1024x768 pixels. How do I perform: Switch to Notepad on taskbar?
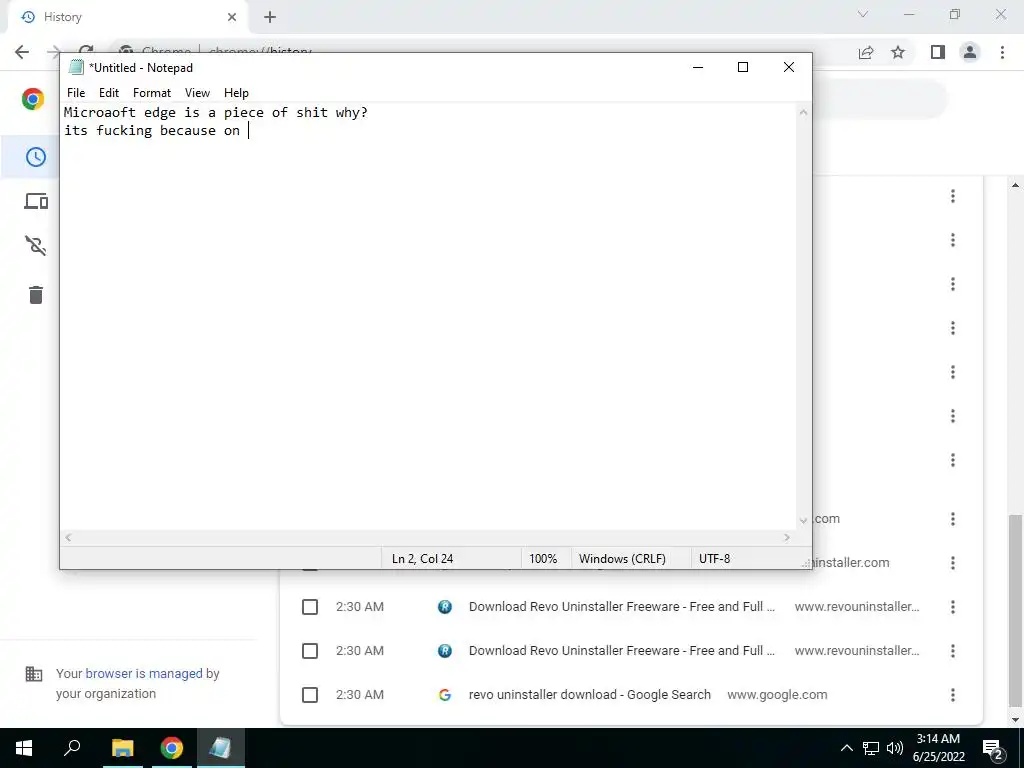click(x=220, y=748)
